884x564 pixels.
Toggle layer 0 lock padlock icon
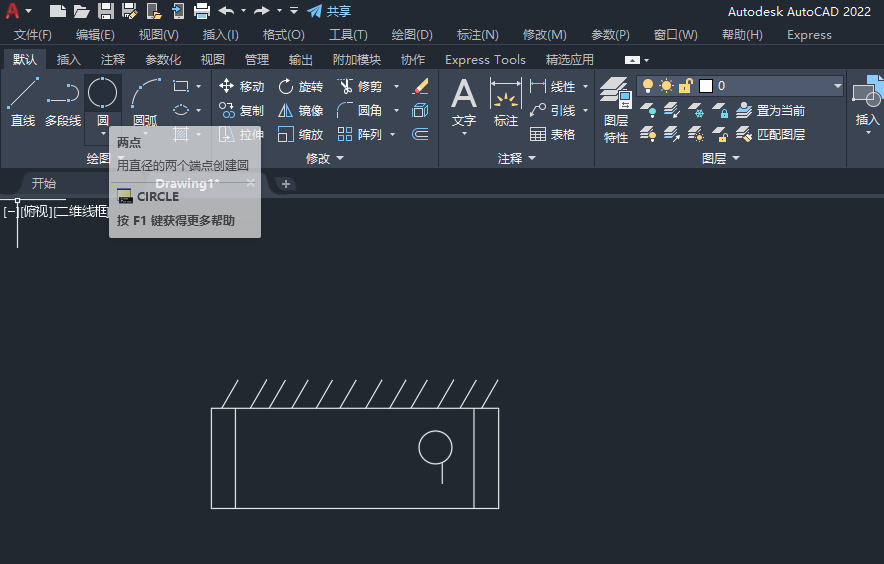click(685, 86)
